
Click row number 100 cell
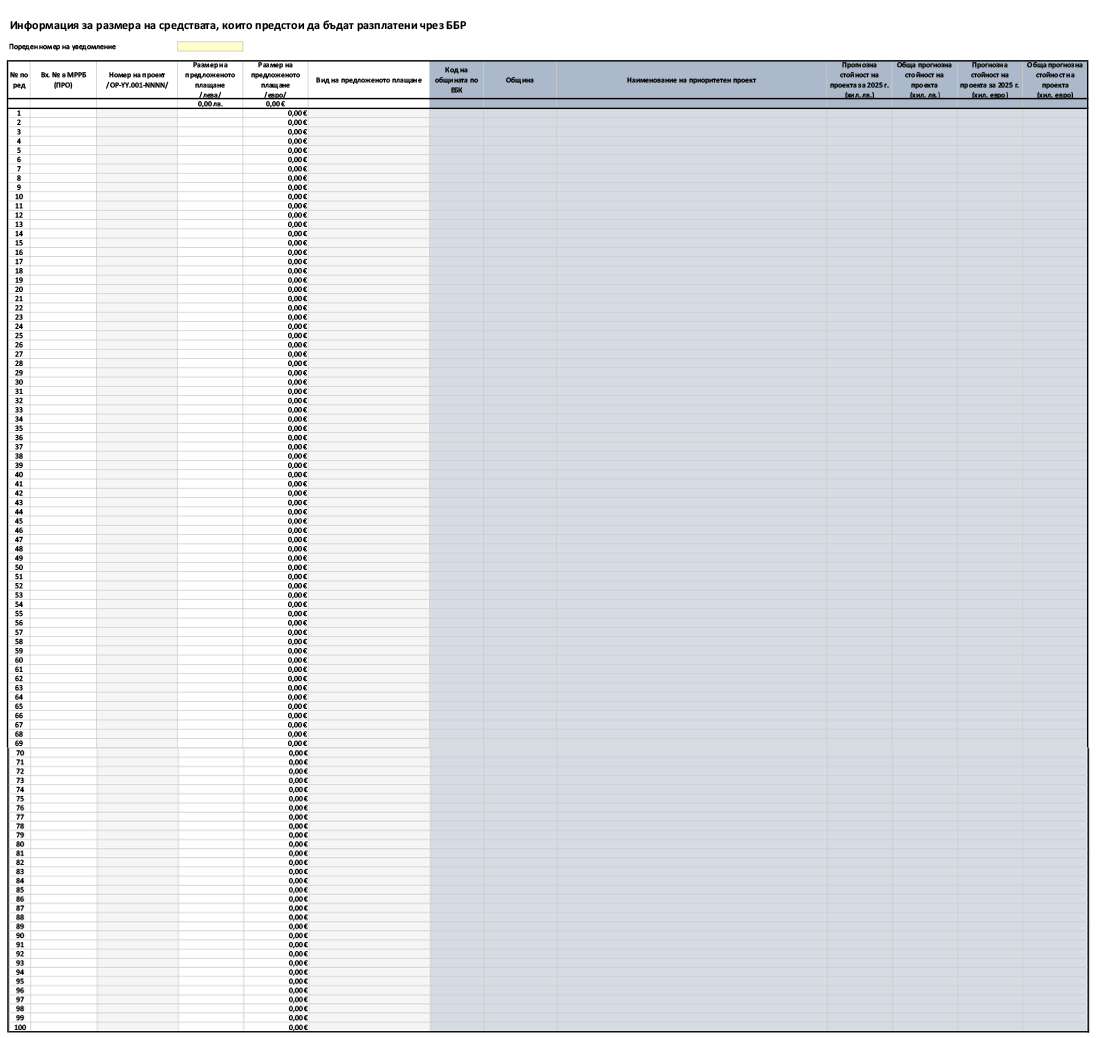pos(18,1026)
